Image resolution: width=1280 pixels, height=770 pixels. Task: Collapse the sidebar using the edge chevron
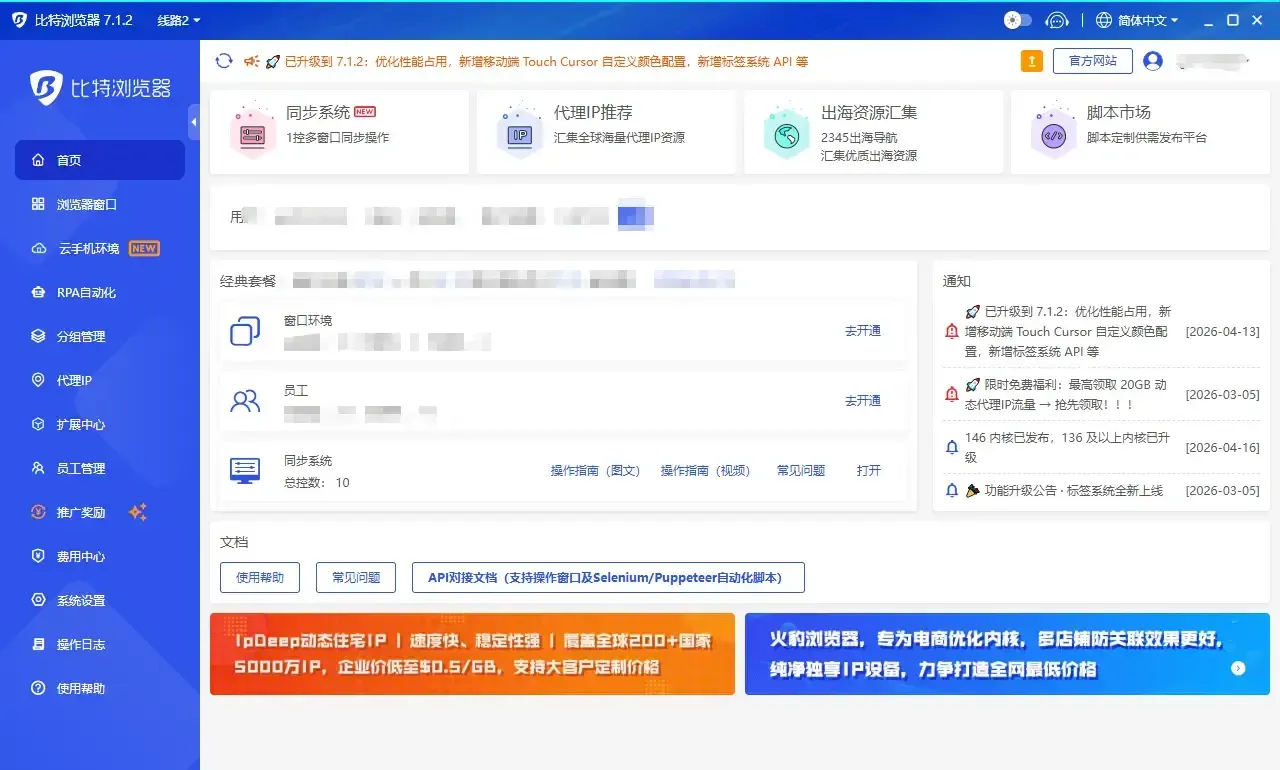coord(193,122)
